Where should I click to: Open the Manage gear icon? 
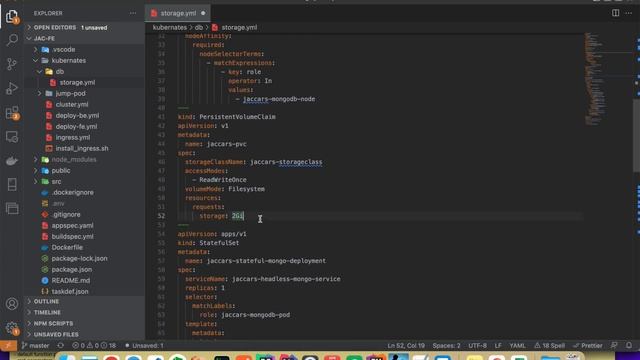pyautogui.click(x=12, y=328)
